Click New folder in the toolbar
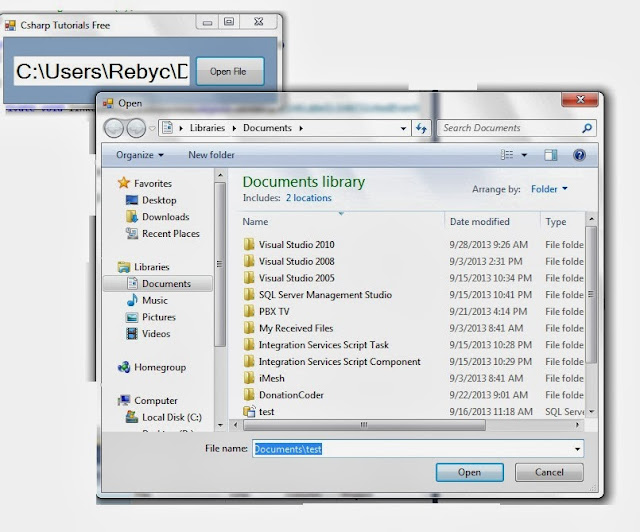Screen dimensions: 640x532 pos(211,155)
